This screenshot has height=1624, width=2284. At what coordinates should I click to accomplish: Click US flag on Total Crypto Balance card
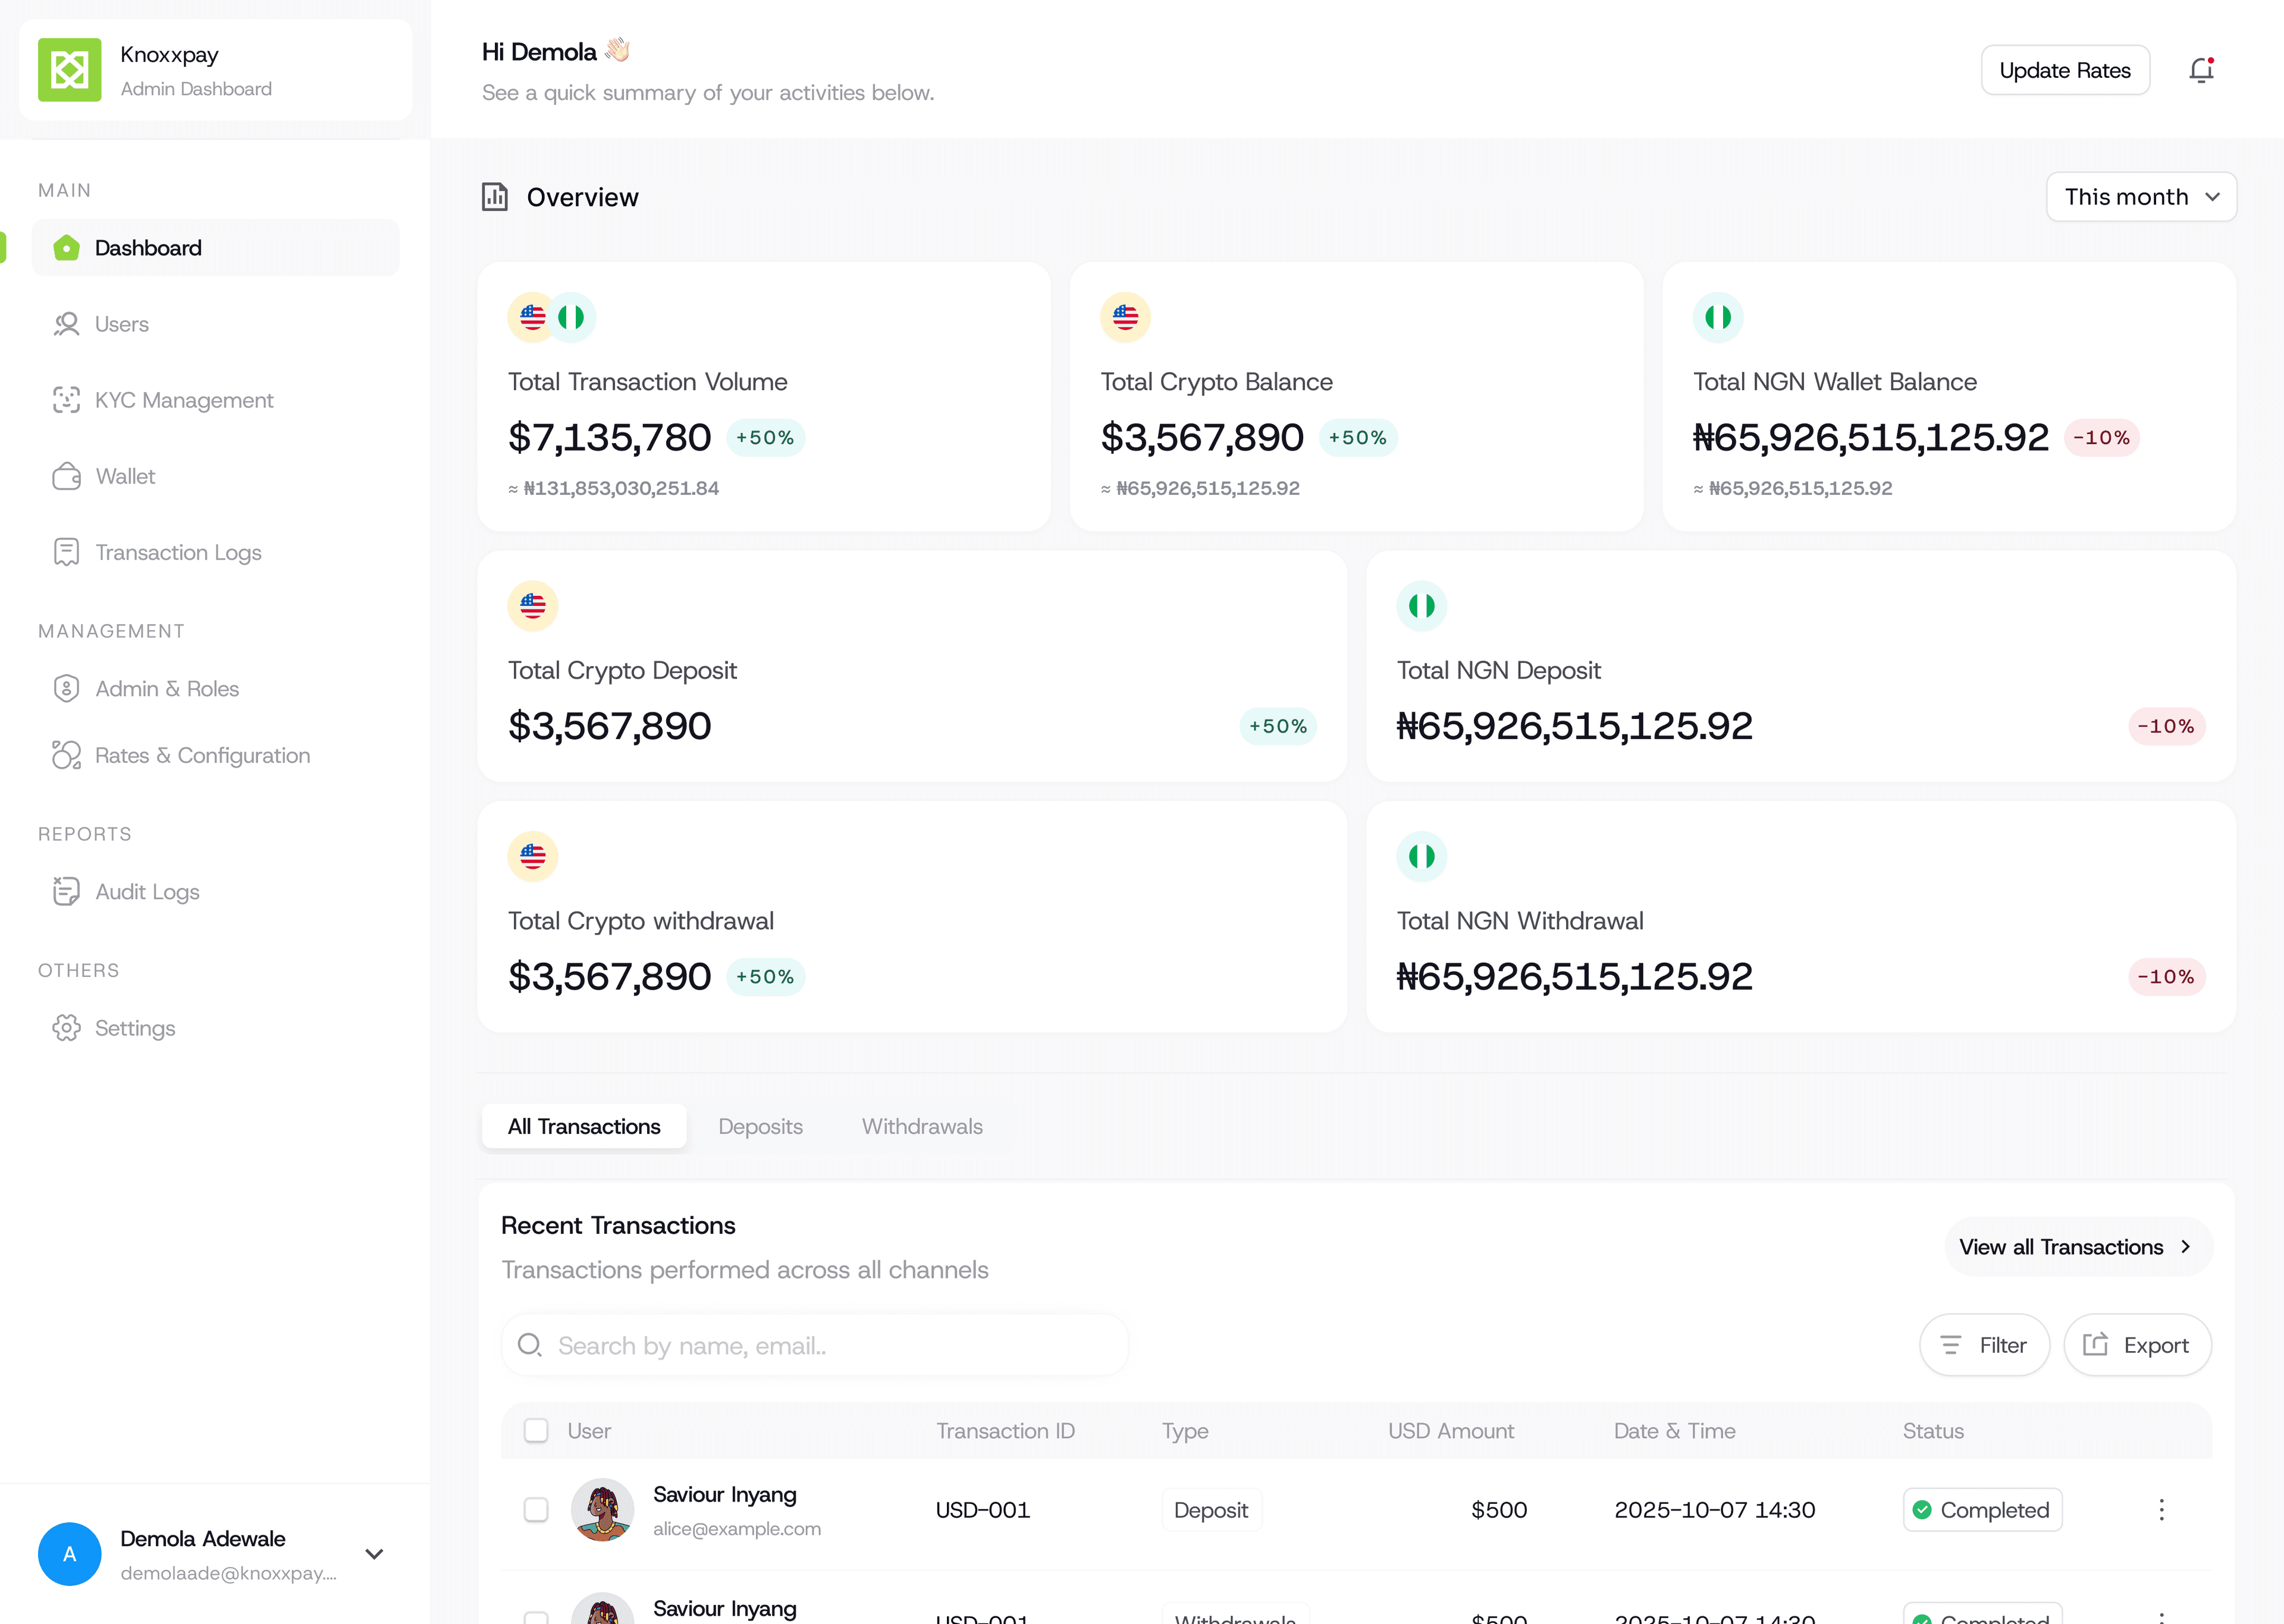point(1125,317)
